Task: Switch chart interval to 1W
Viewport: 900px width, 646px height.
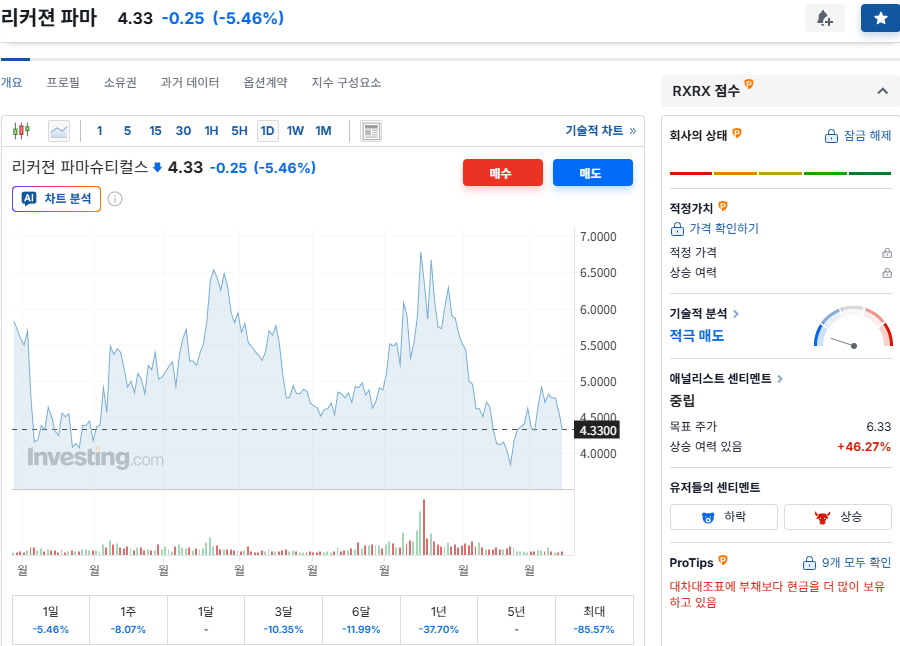Action: [295, 131]
